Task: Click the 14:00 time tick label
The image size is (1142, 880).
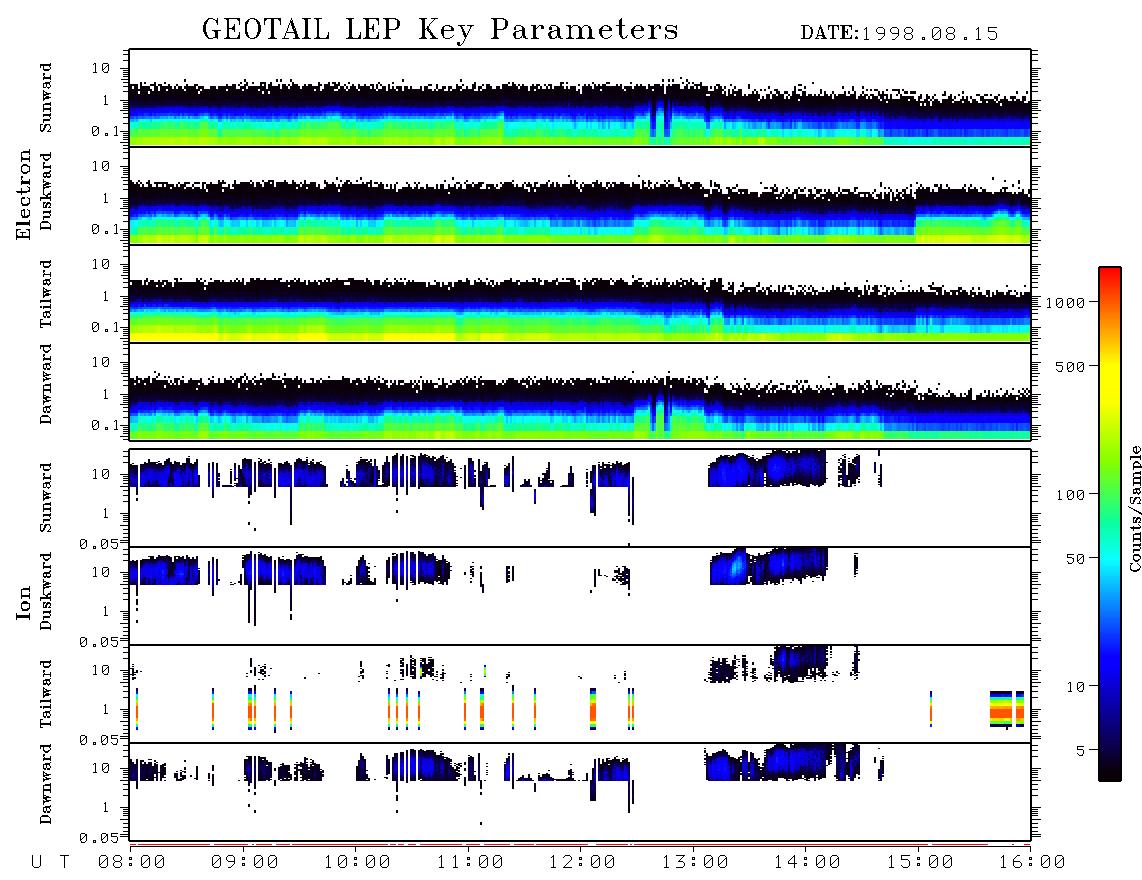Action: point(807,862)
